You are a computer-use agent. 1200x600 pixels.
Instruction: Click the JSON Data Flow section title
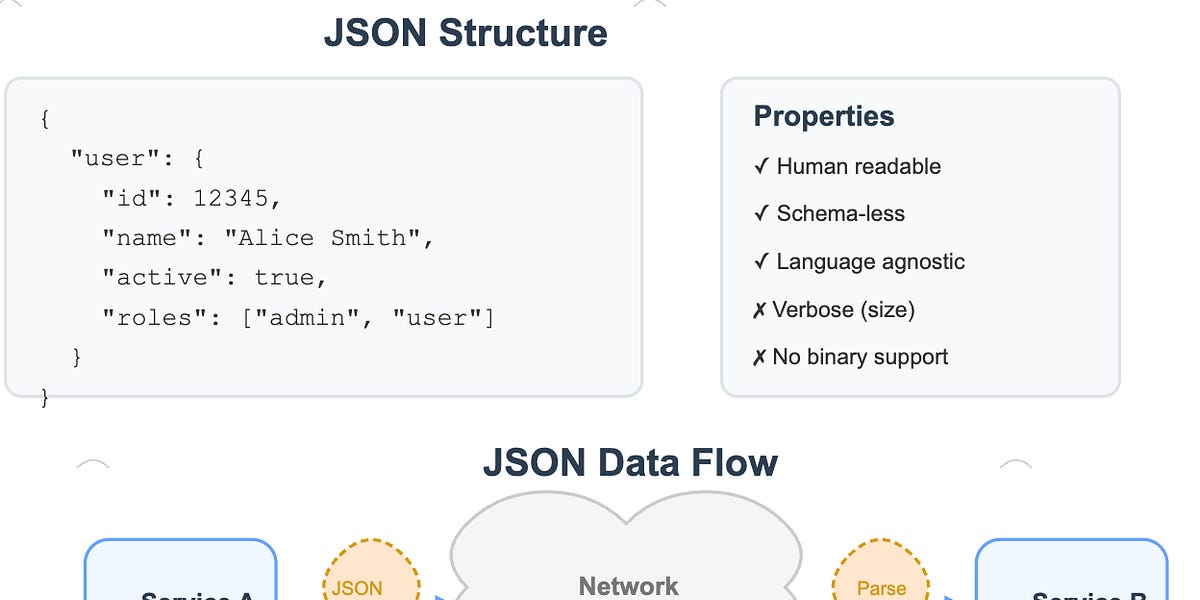point(630,463)
